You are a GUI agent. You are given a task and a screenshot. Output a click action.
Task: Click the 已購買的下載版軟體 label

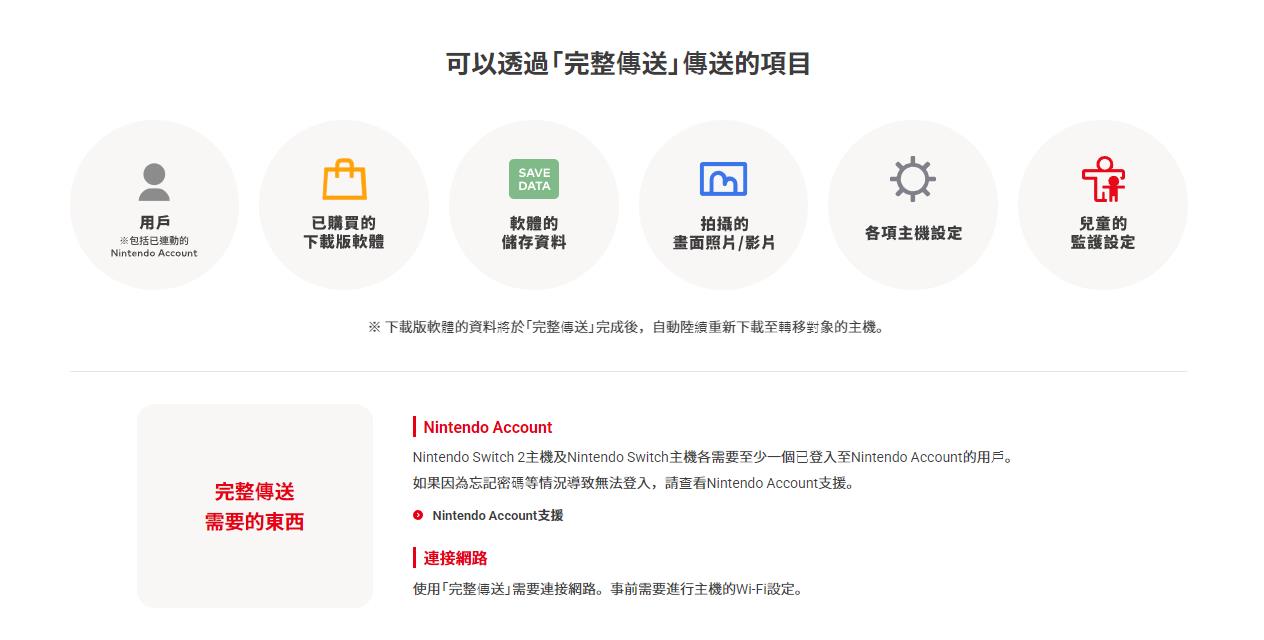pyautogui.click(x=344, y=232)
